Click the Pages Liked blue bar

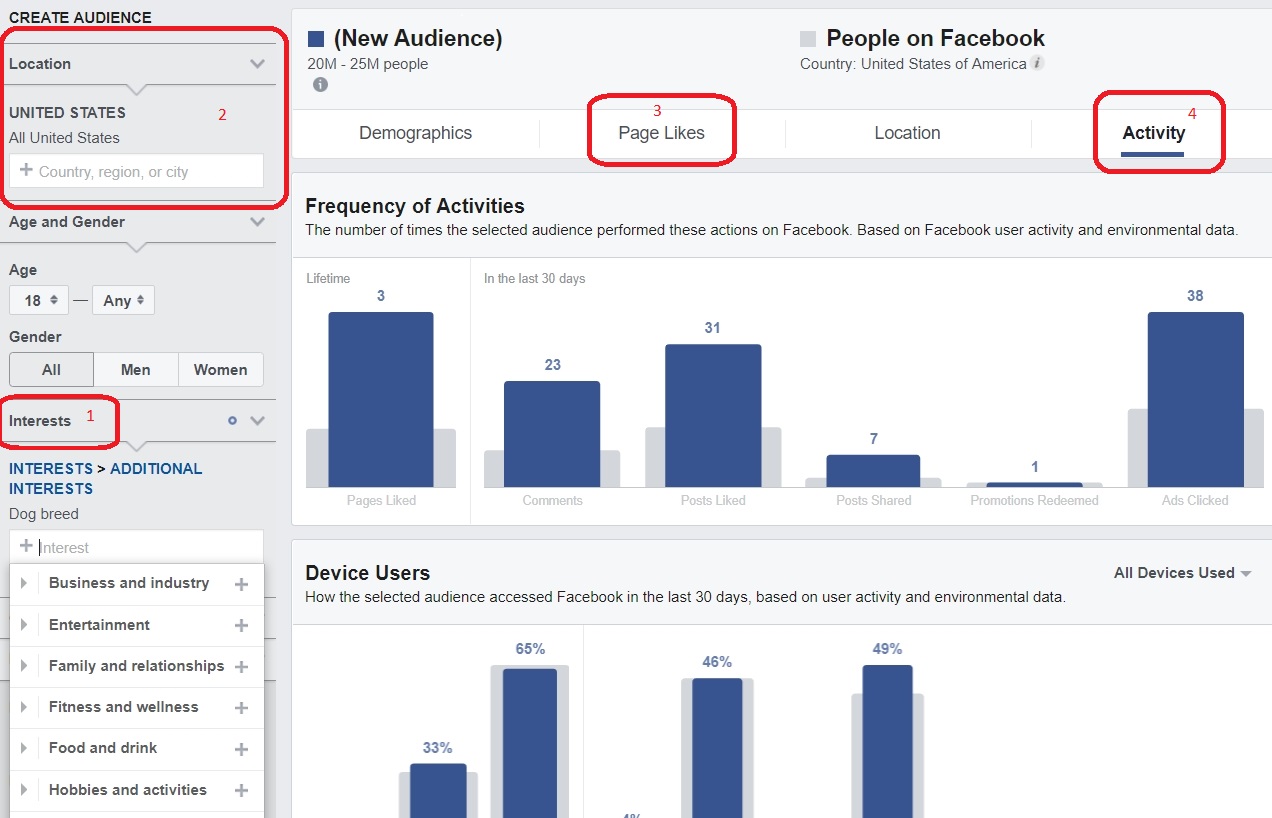381,400
